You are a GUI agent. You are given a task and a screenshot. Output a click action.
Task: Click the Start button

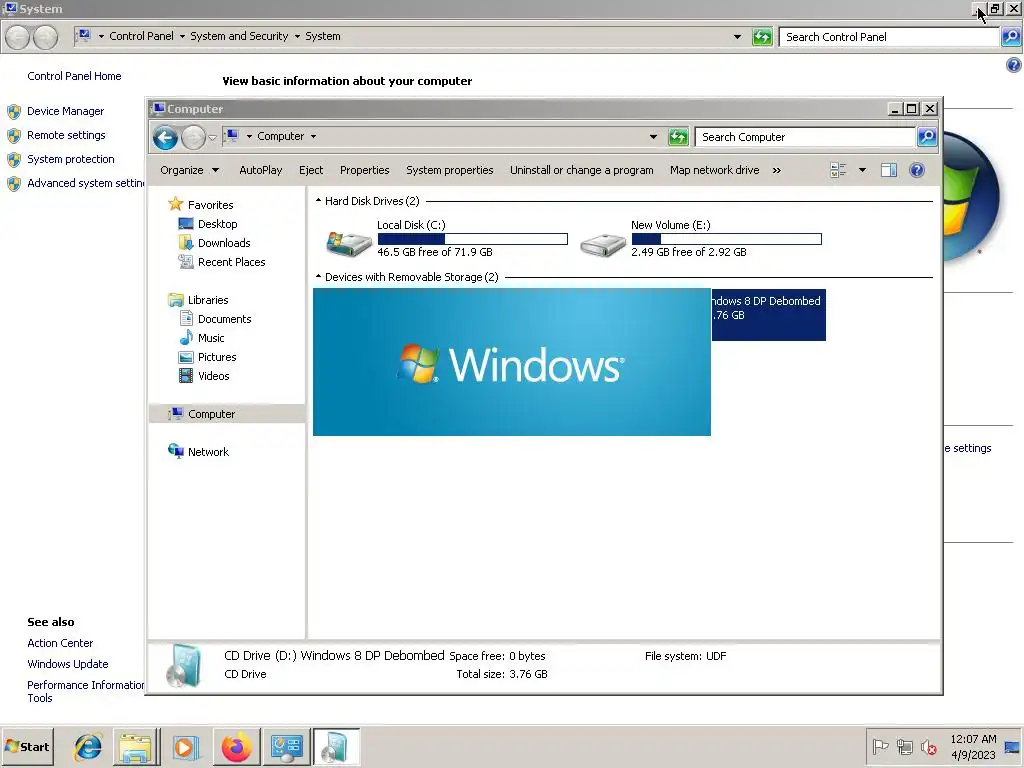coord(27,746)
